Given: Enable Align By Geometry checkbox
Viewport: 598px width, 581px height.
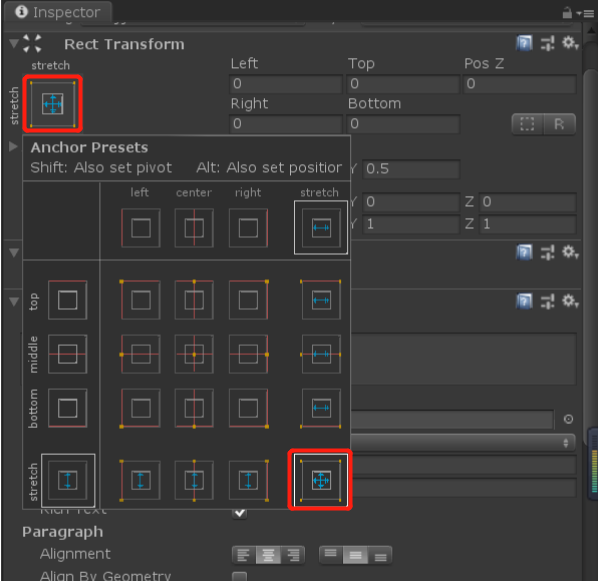Looking at the screenshot, I should click(240, 576).
